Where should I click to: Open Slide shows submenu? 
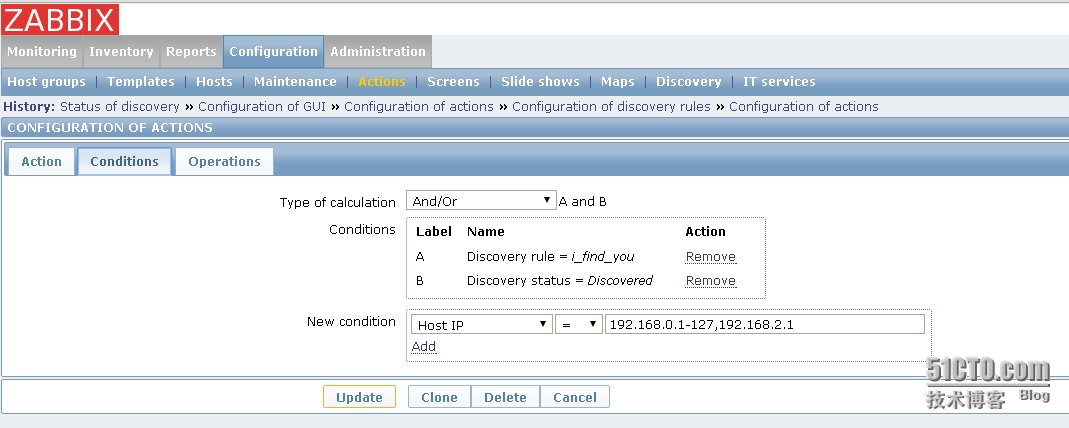coord(540,82)
